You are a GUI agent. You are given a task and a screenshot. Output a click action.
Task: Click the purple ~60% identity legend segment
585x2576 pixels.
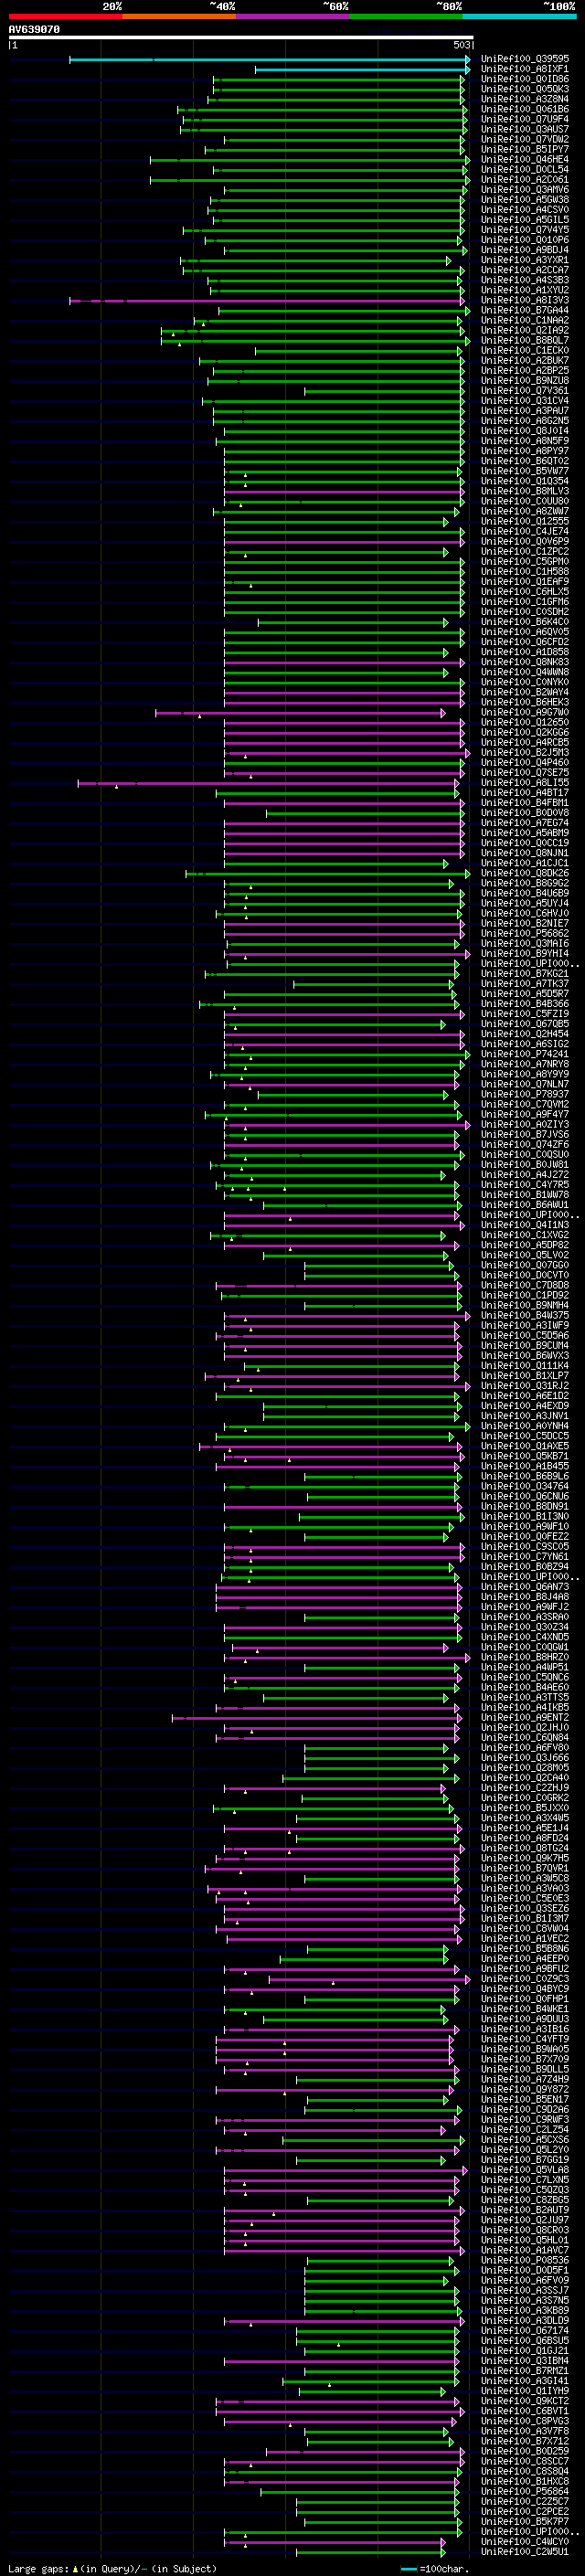[x=292, y=16]
